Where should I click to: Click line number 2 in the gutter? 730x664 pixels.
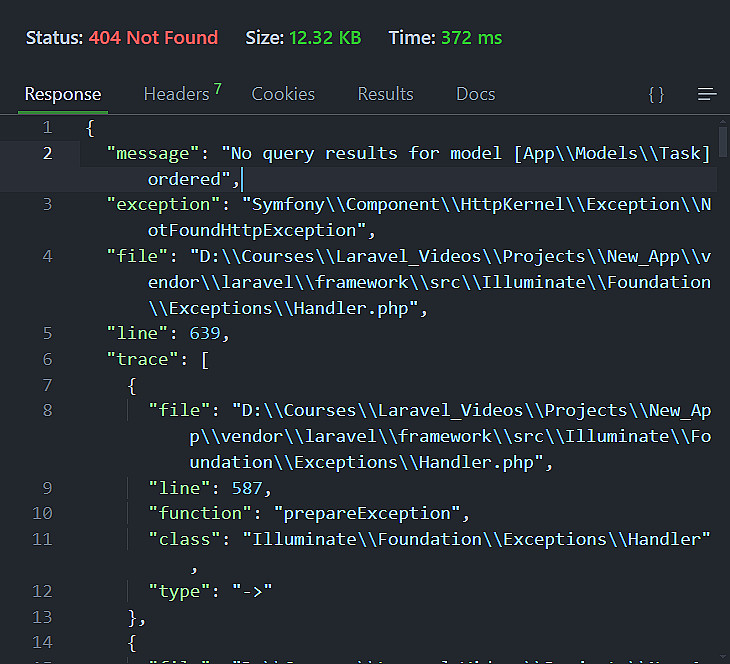point(47,153)
